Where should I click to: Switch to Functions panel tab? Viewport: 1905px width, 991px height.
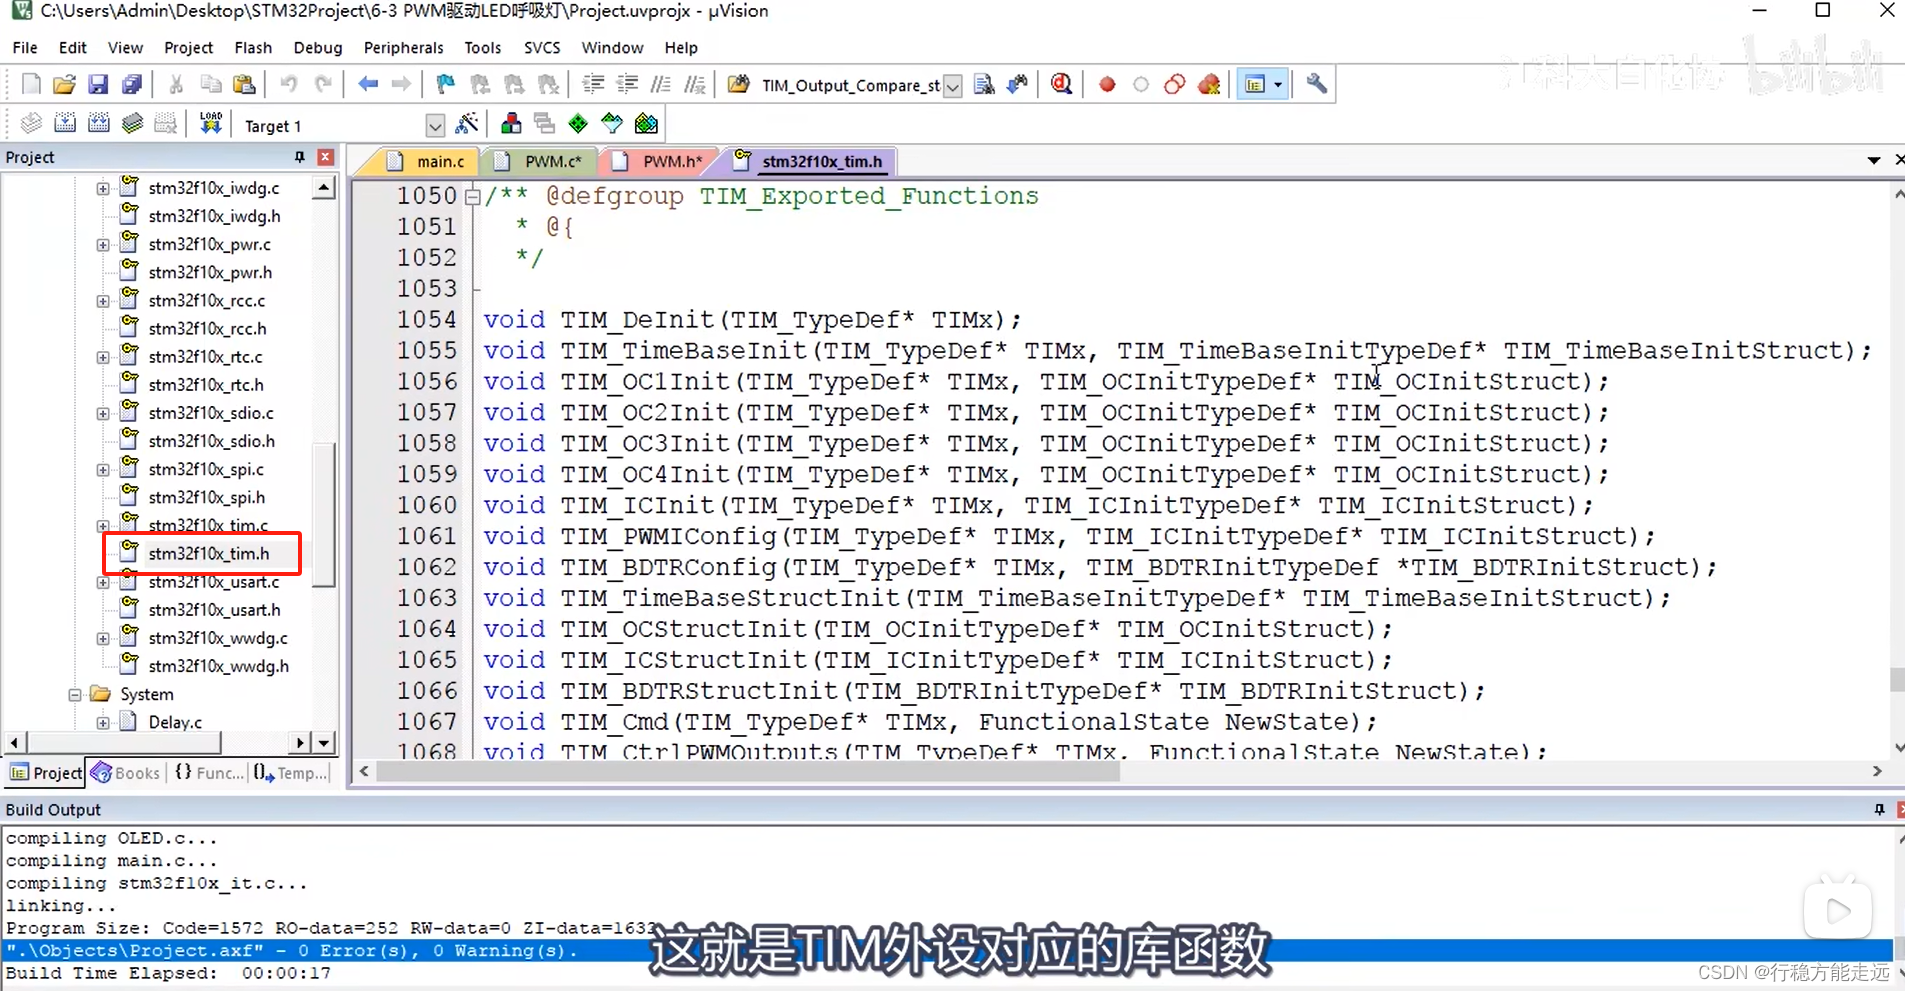[x=208, y=773]
